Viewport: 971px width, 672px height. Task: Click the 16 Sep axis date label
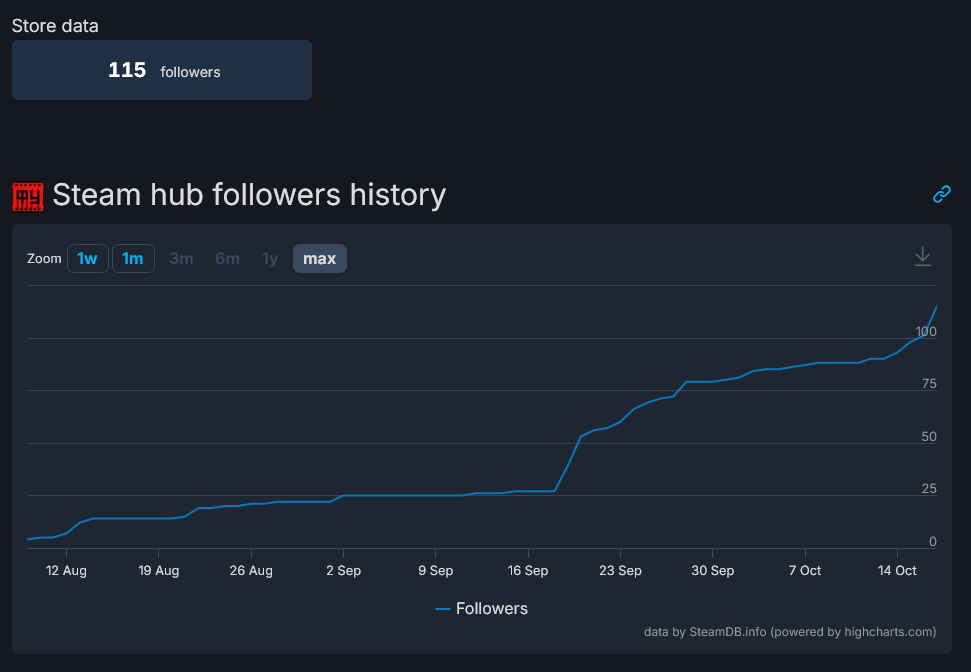point(528,570)
